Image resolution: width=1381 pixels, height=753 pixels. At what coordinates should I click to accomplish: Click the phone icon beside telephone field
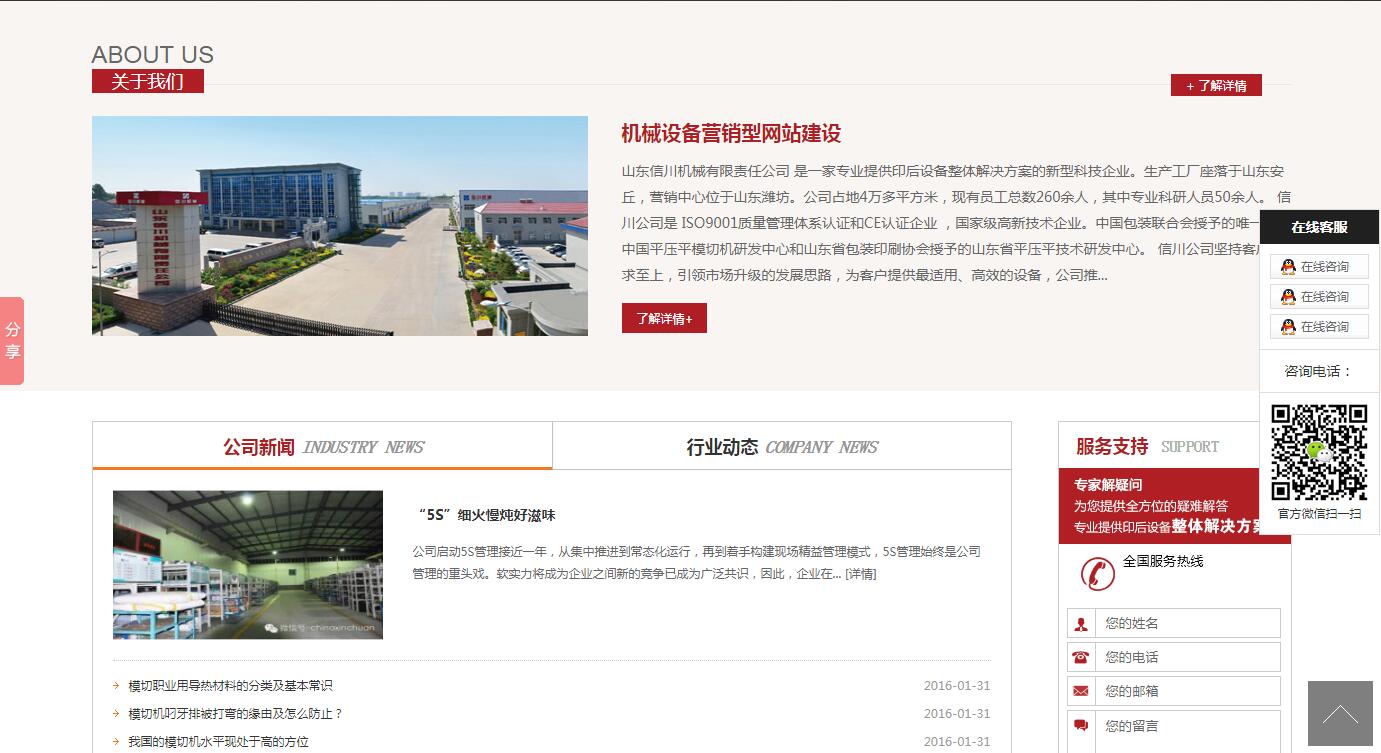tap(1081, 658)
